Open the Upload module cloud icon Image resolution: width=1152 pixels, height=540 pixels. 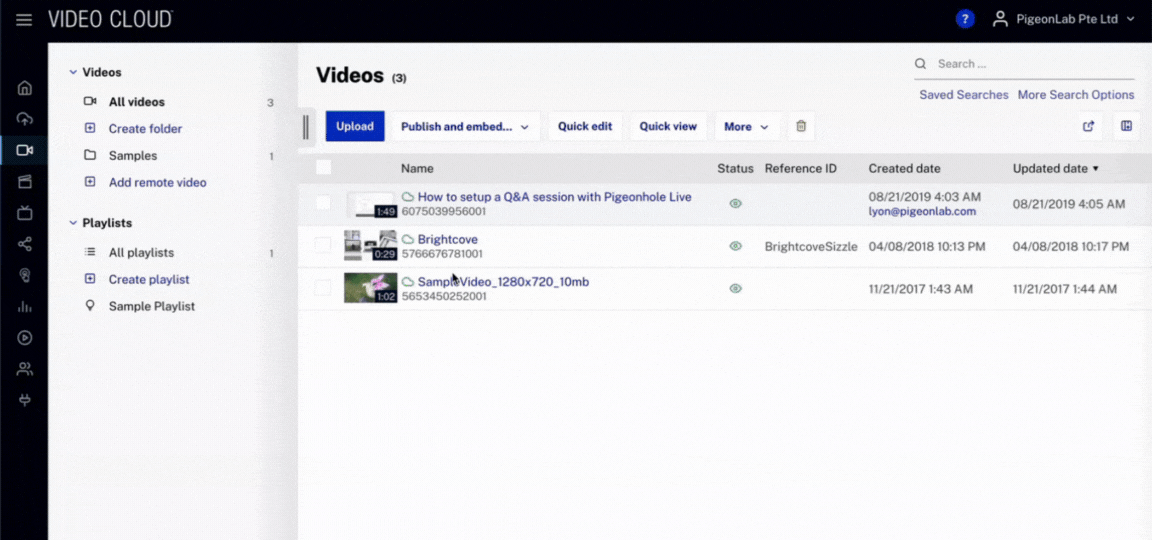click(24, 119)
